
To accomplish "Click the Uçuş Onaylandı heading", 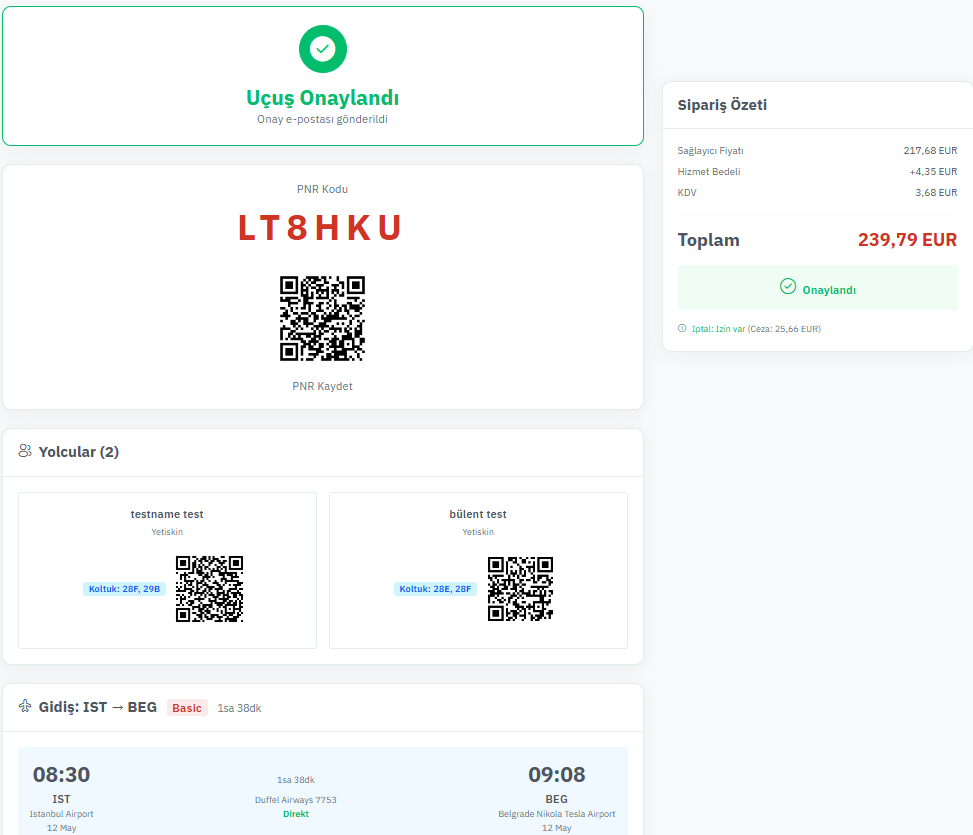I will [x=322, y=98].
